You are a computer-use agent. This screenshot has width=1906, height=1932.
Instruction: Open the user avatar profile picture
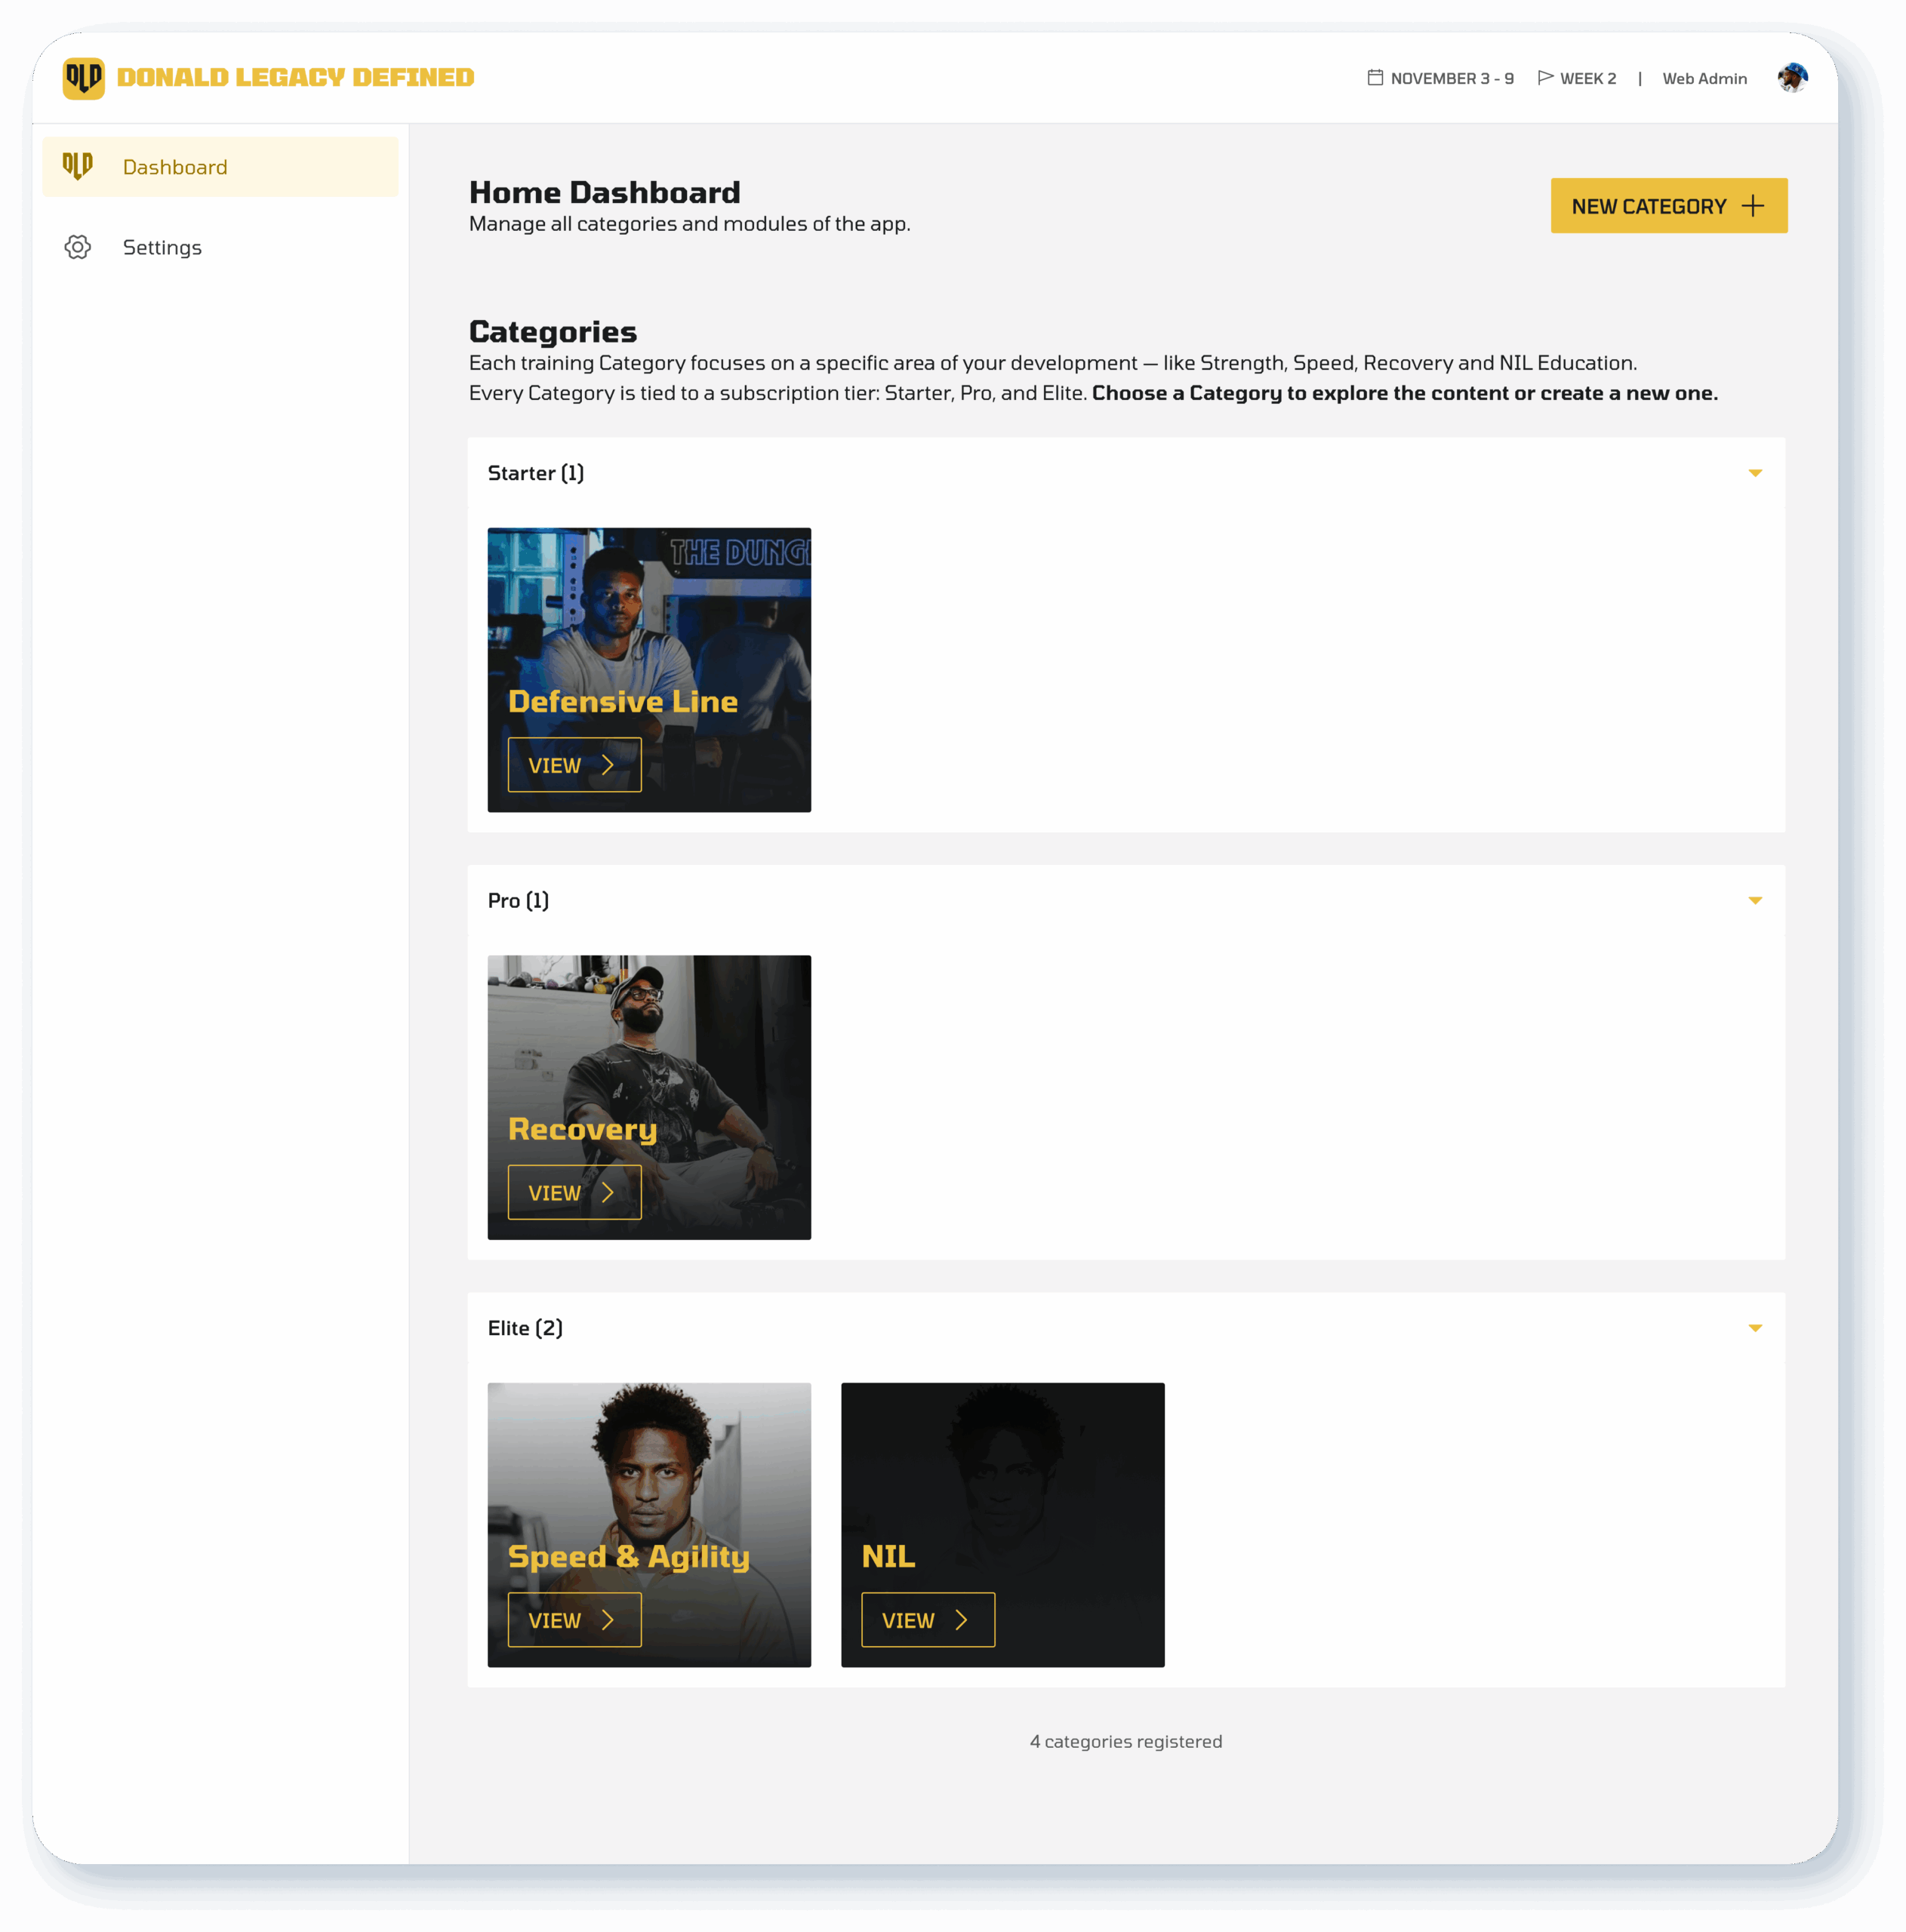pyautogui.click(x=1792, y=78)
